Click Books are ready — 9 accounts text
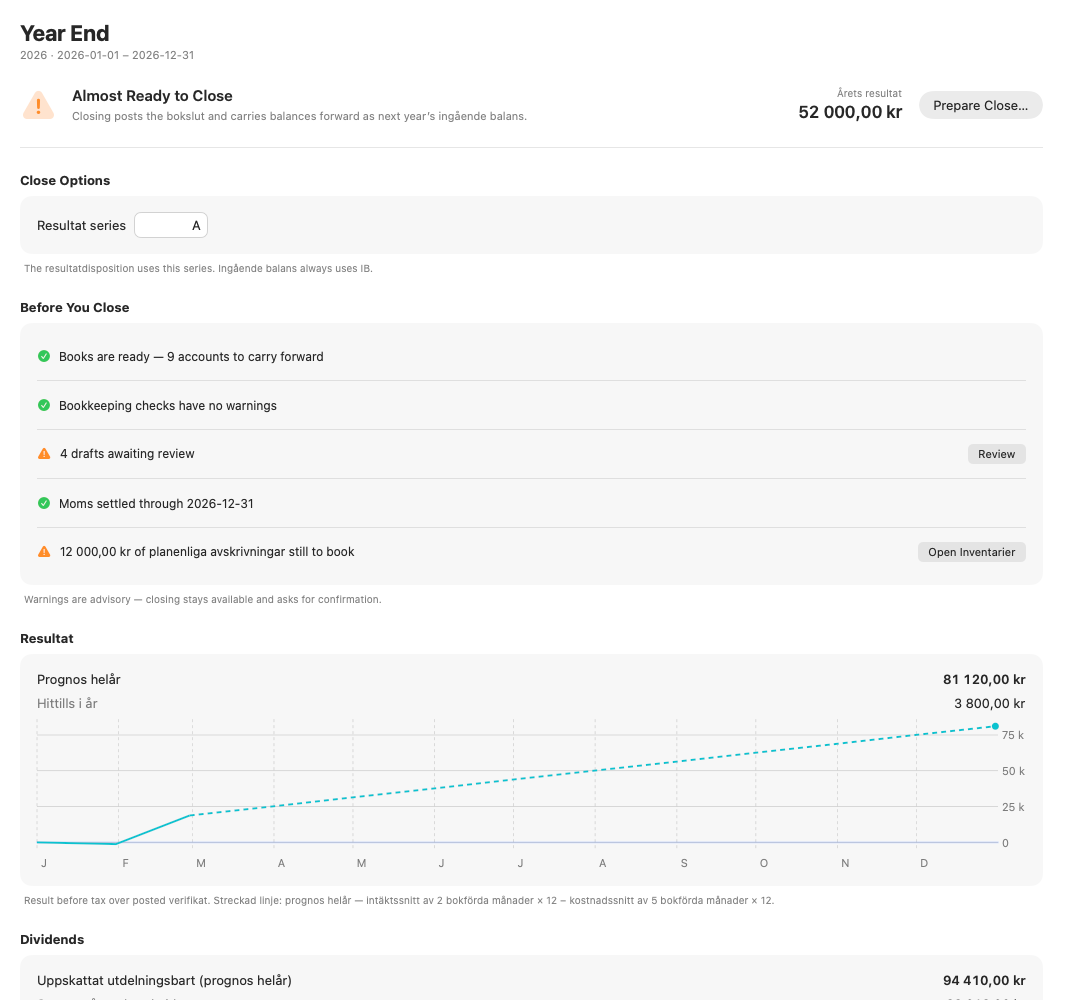 [191, 357]
